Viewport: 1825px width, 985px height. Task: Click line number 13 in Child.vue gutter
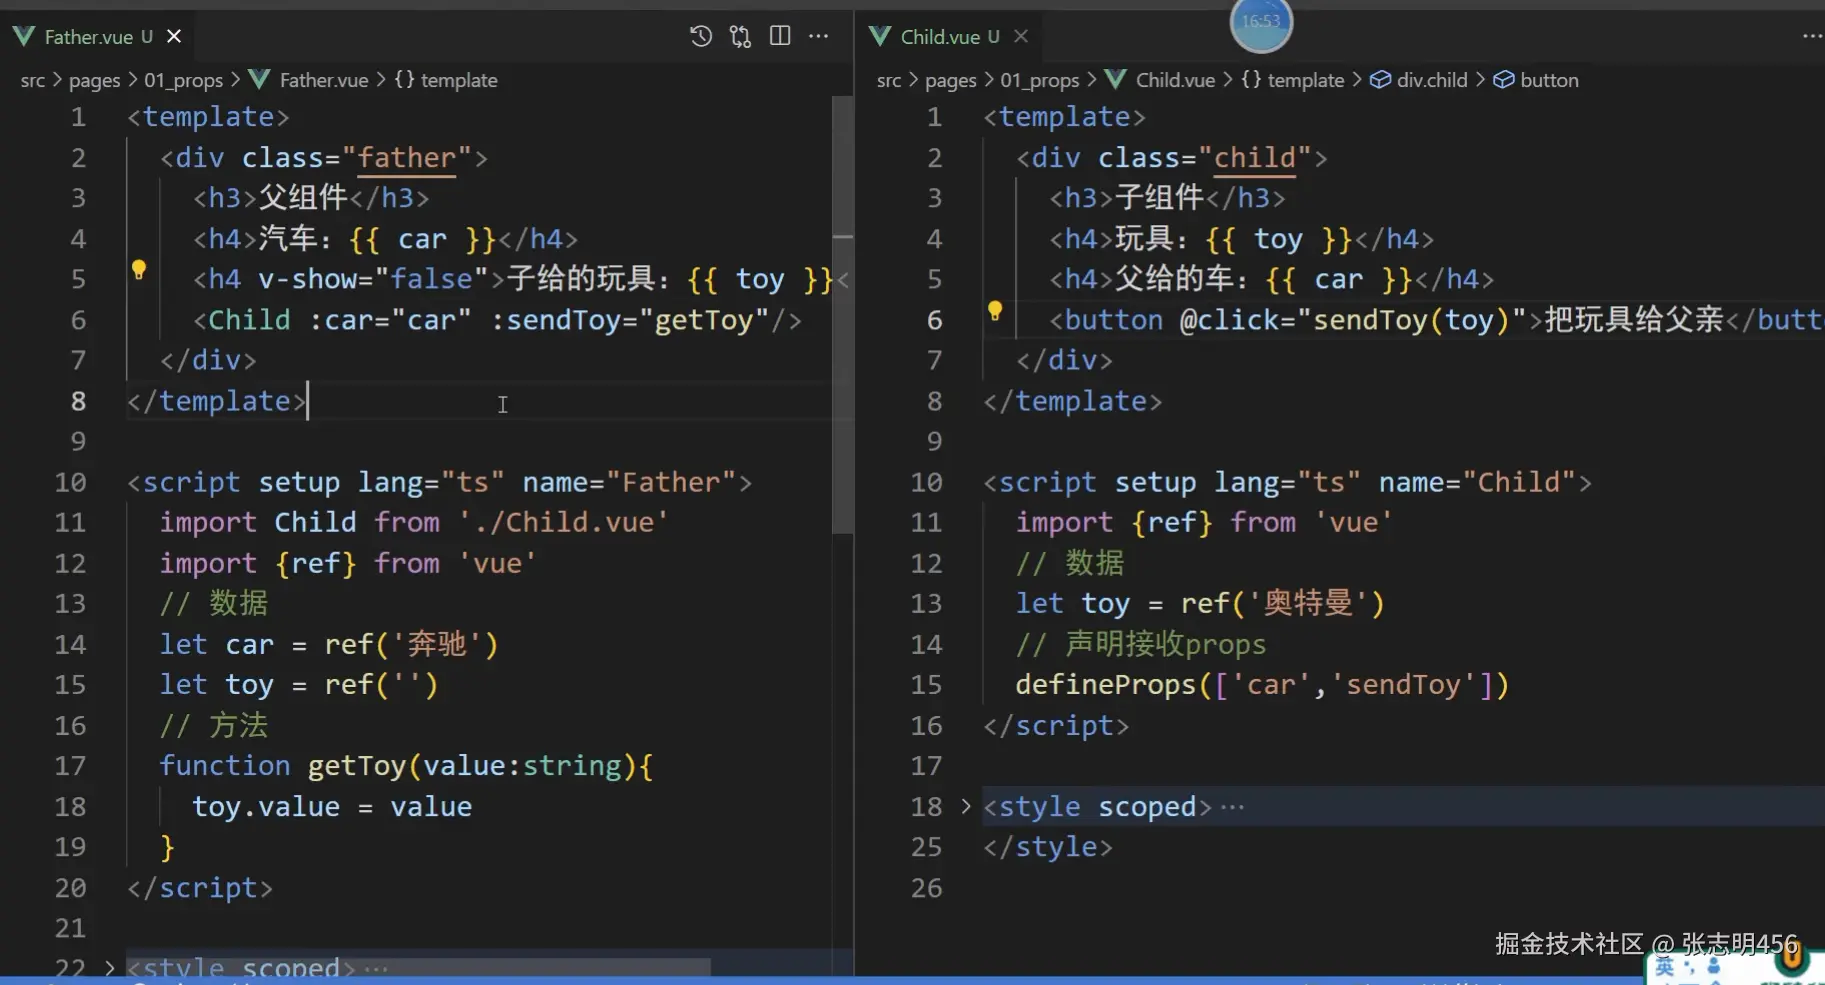pos(926,604)
